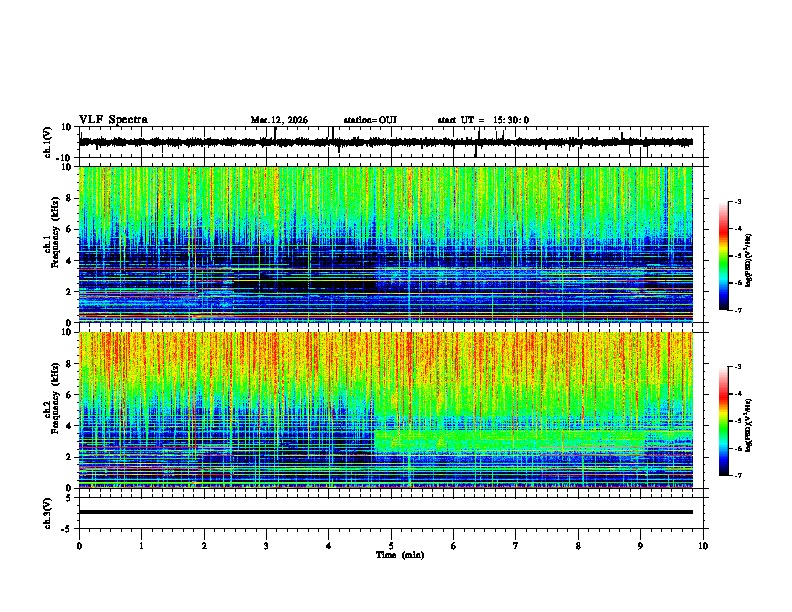This screenshot has height=612, width=792.
Task: Click the "-3" label on the ch.1 color bar
Action: point(738,201)
